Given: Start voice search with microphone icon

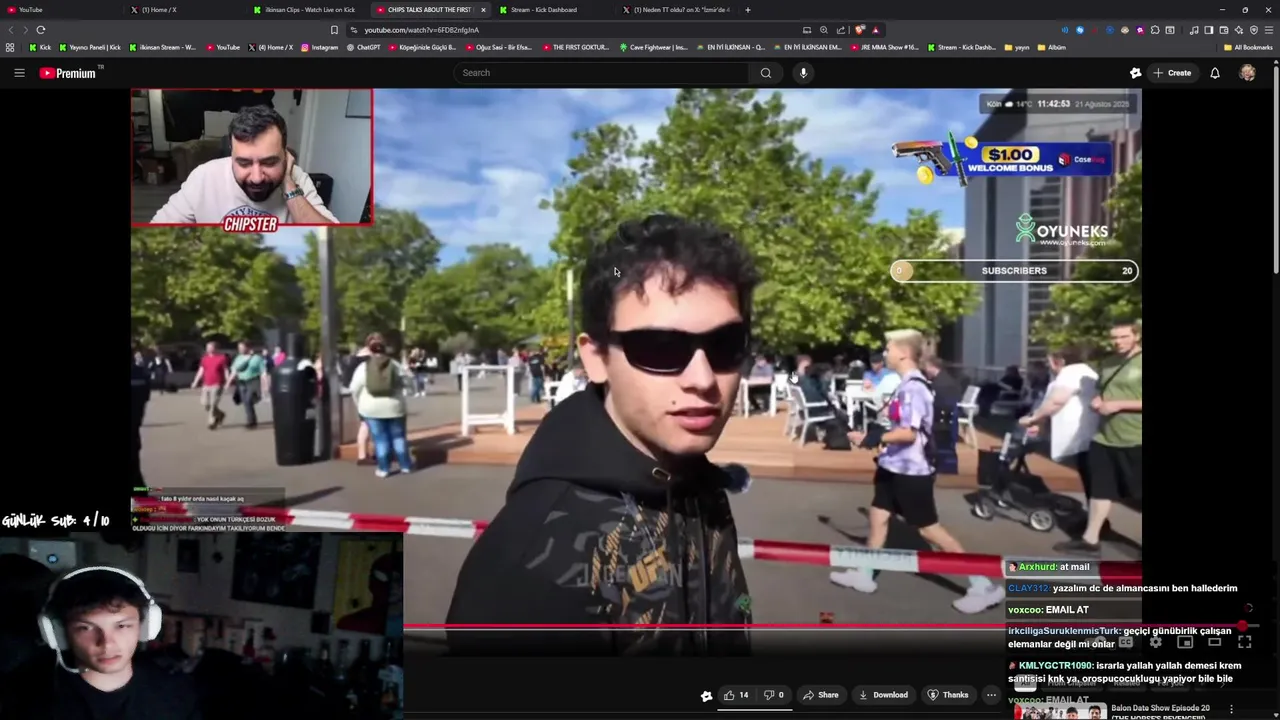Looking at the screenshot, I should (803, 73).
